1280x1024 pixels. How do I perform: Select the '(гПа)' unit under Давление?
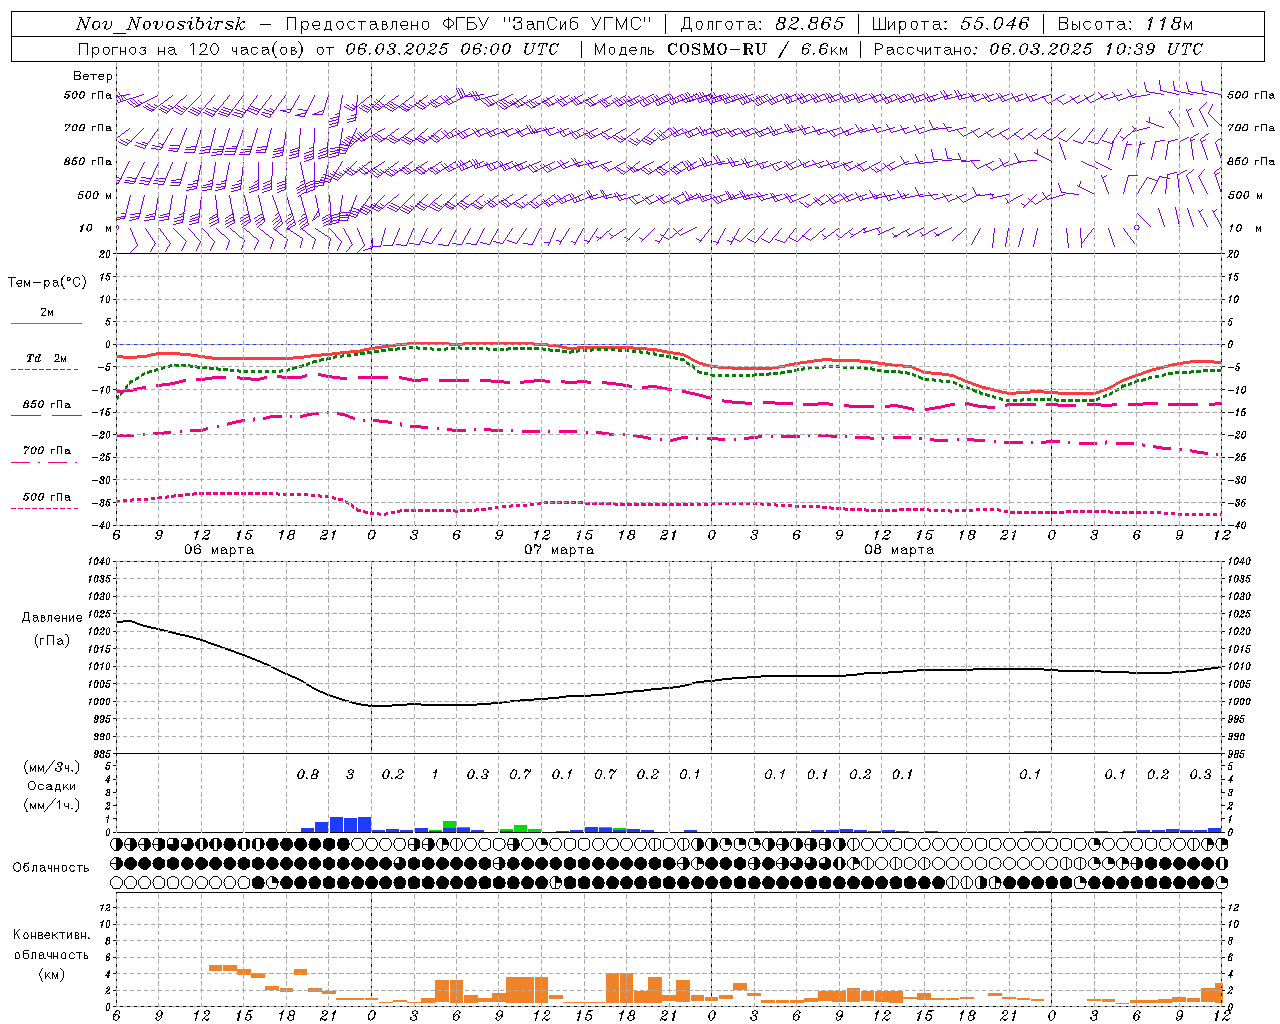click(51, 640)
